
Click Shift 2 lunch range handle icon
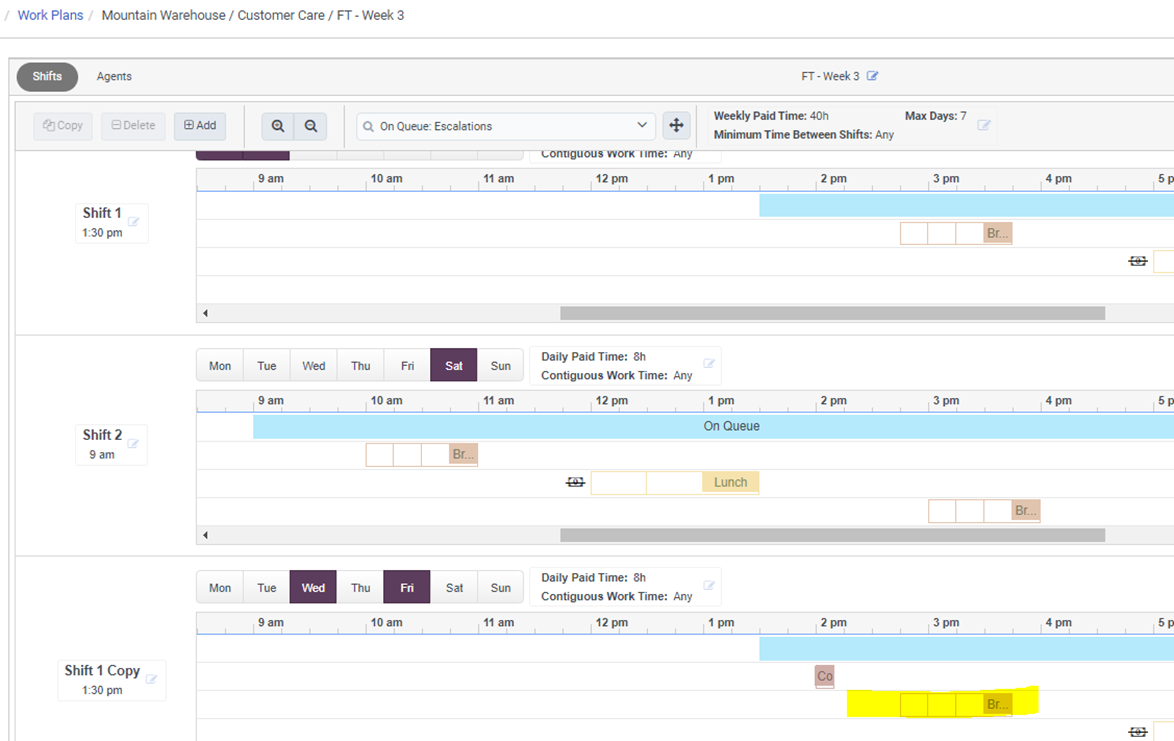tap(575, 482)
